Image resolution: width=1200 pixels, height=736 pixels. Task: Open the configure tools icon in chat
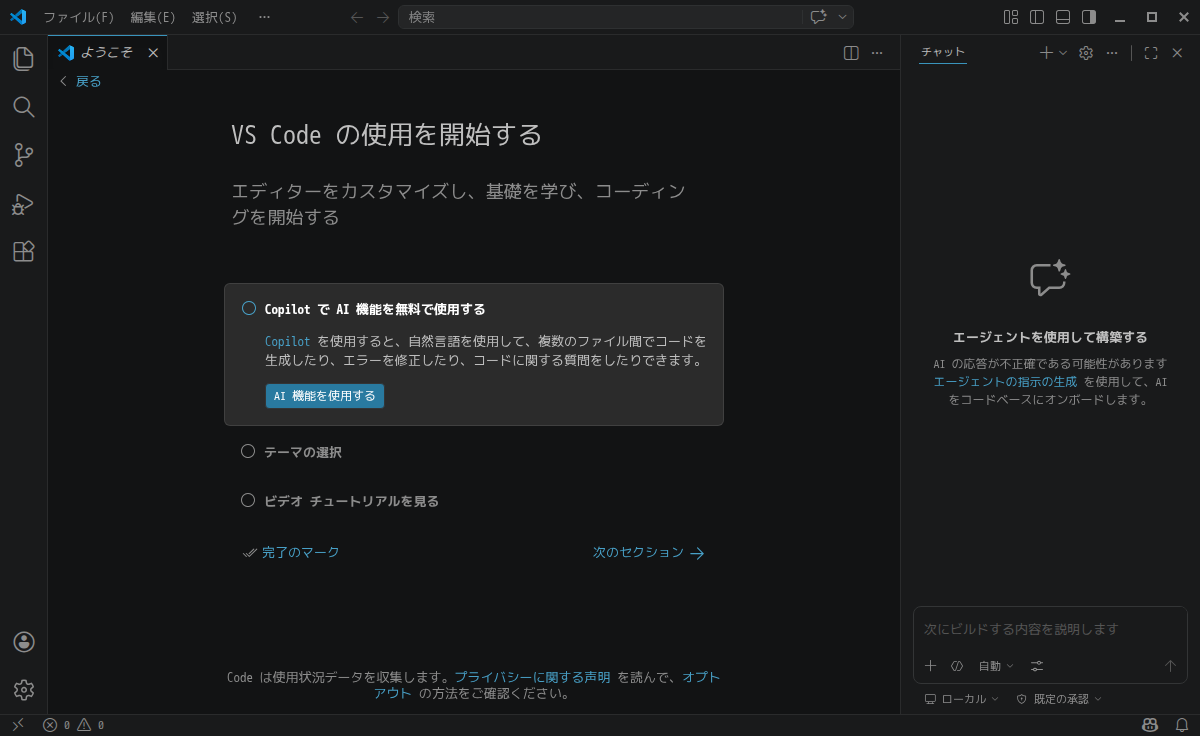pyautogui.click(x=1037, y=665)
